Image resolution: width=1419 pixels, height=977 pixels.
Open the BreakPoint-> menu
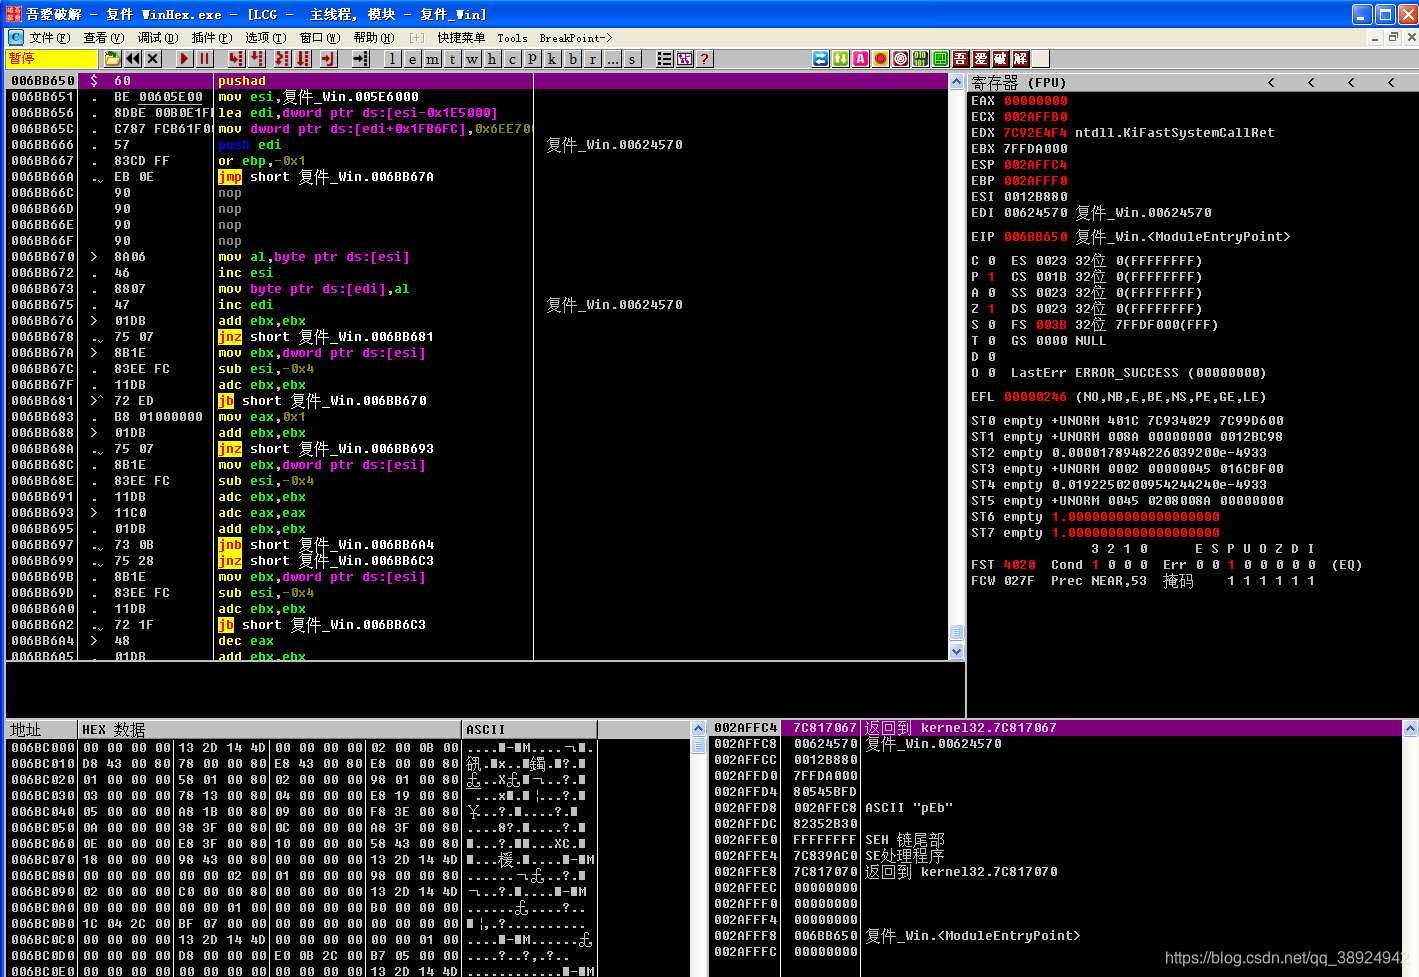[576, 38]
